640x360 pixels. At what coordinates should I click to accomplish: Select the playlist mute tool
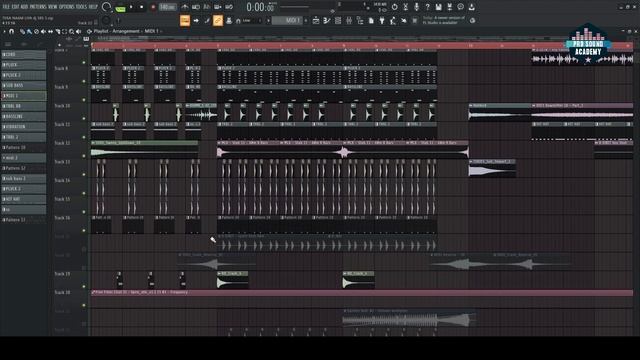click(43, 31)
